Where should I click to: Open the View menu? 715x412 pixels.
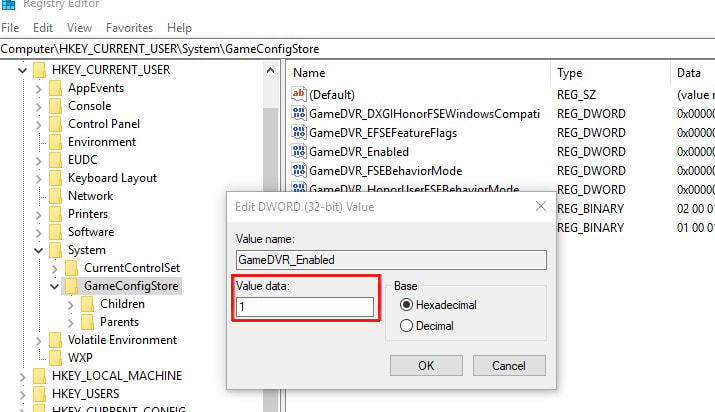(79, 28)
